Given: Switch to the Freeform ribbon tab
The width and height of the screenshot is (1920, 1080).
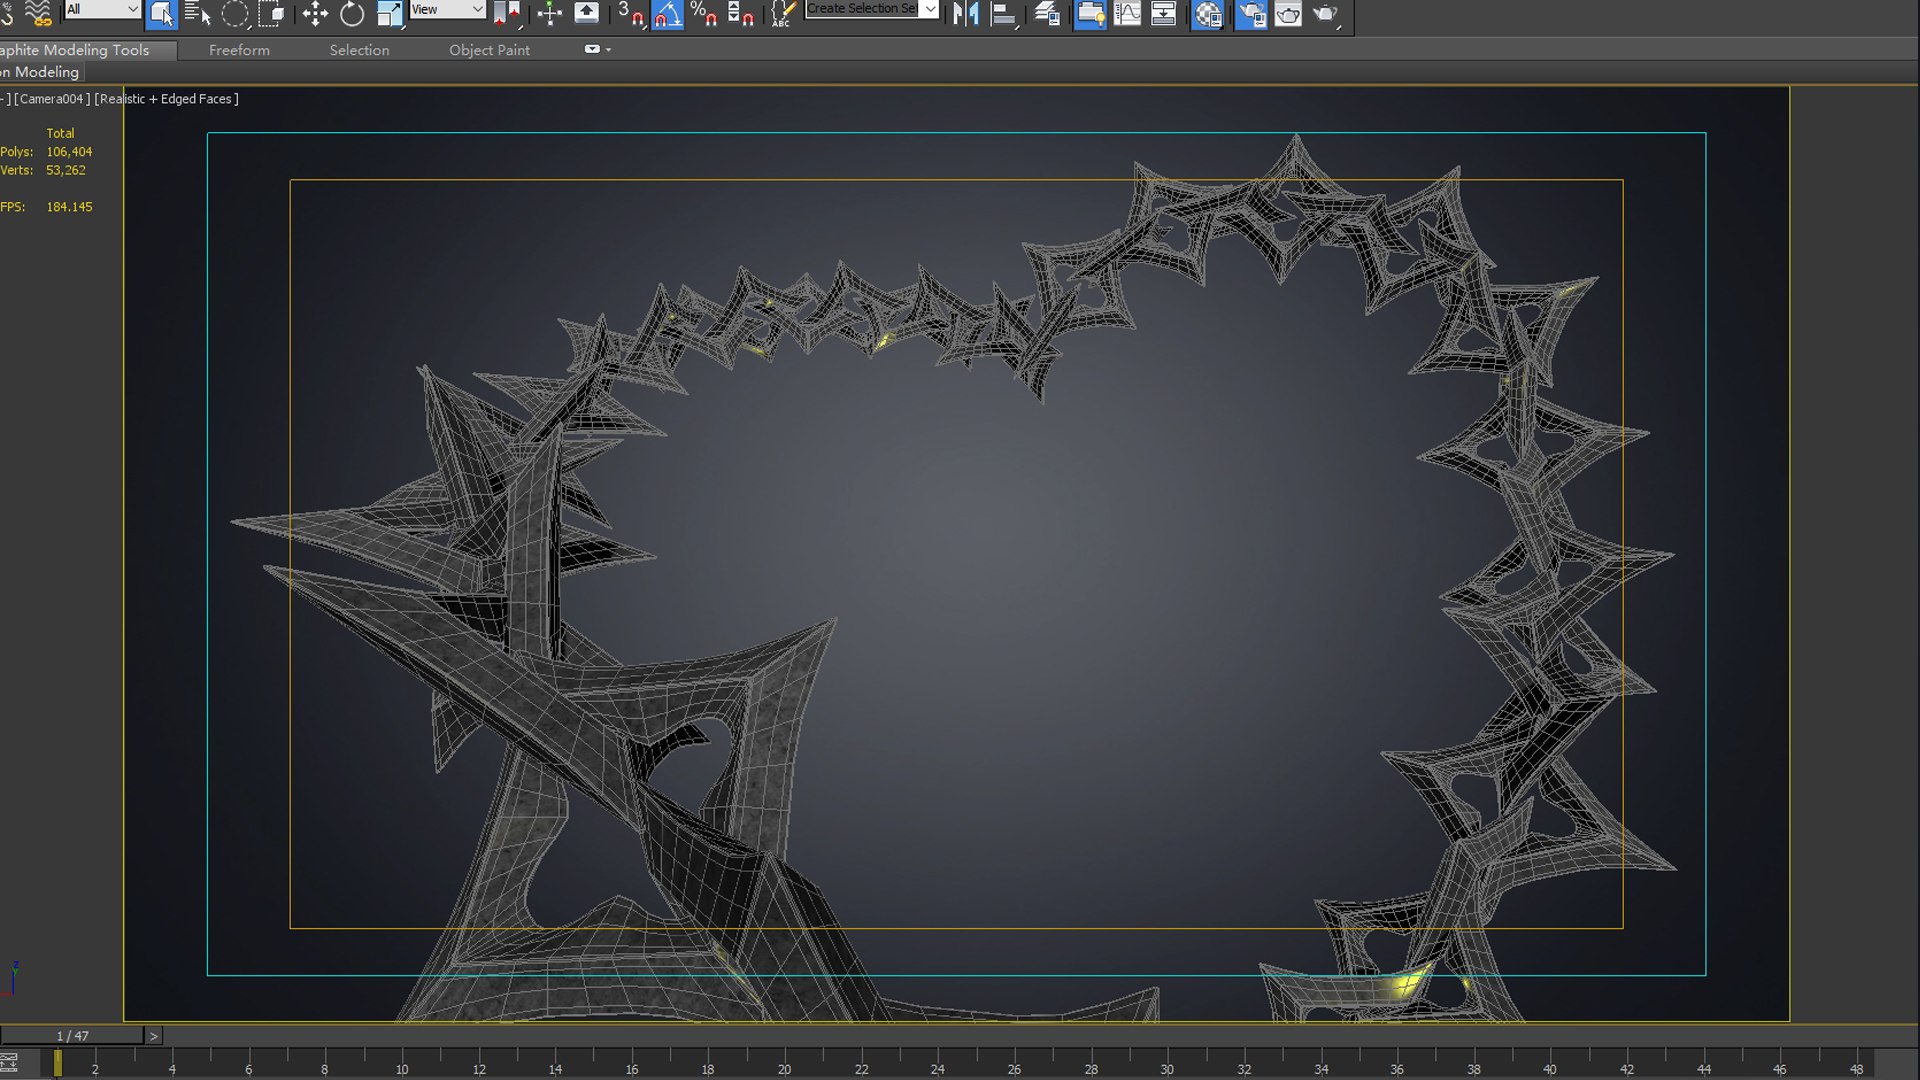Looking at the screenshot, I should point(239,50).
